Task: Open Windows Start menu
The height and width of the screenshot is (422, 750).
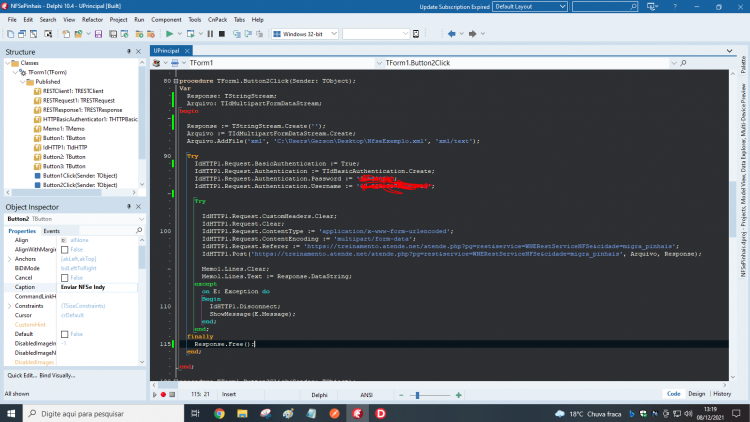Action: pos(11,414)
